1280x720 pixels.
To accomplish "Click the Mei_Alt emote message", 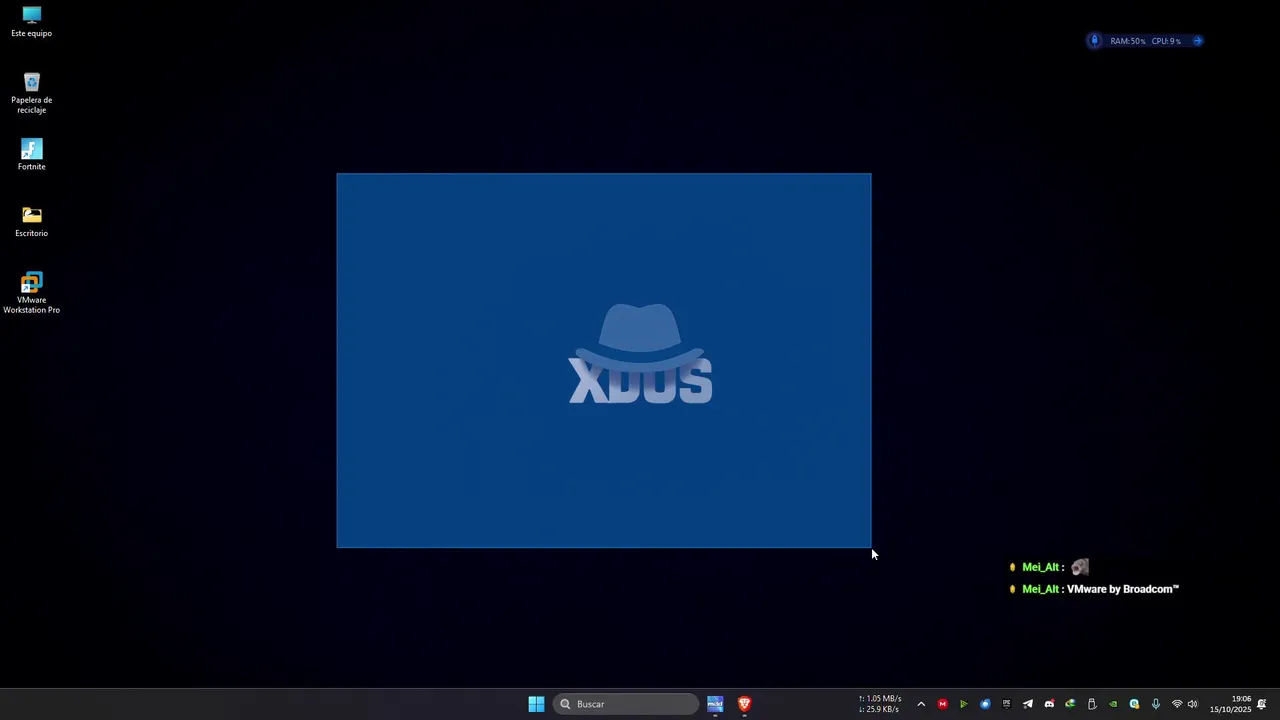I will (x=1049, y=567).
